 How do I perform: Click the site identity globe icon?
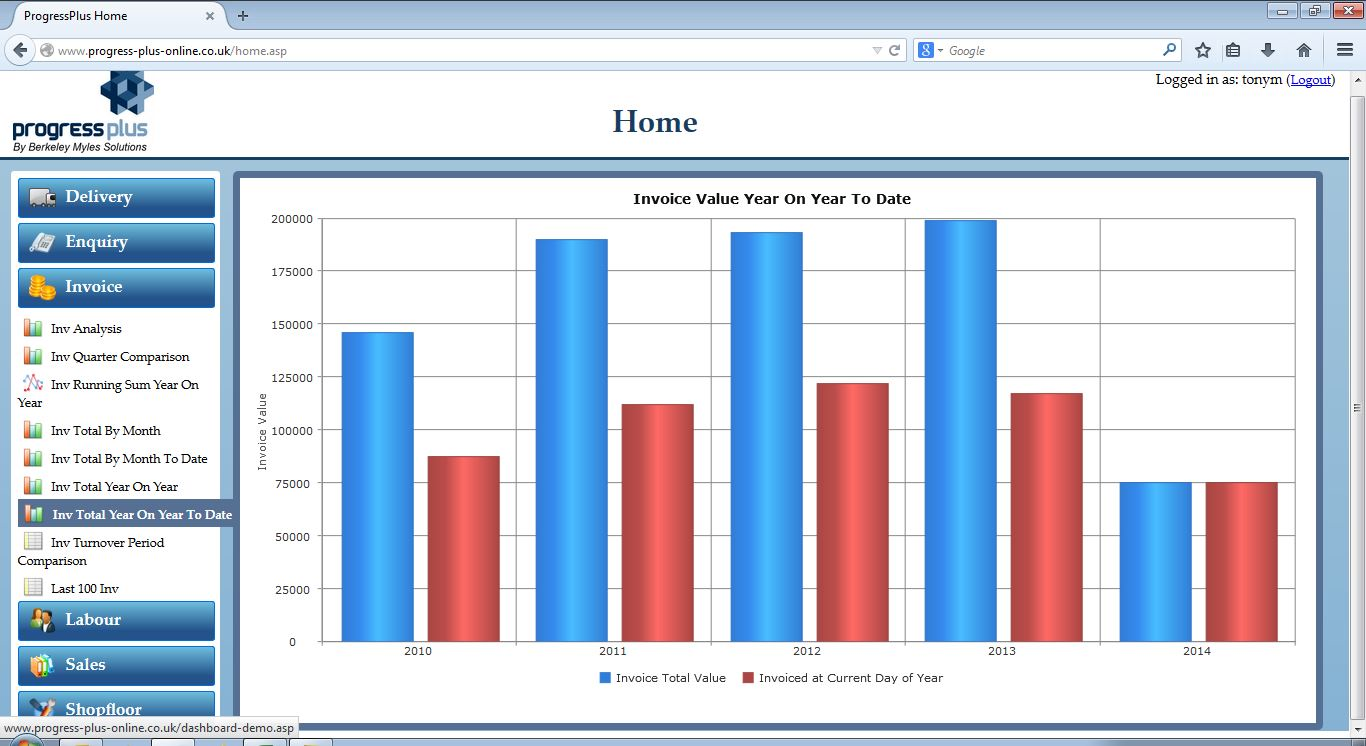coord(47,50)
